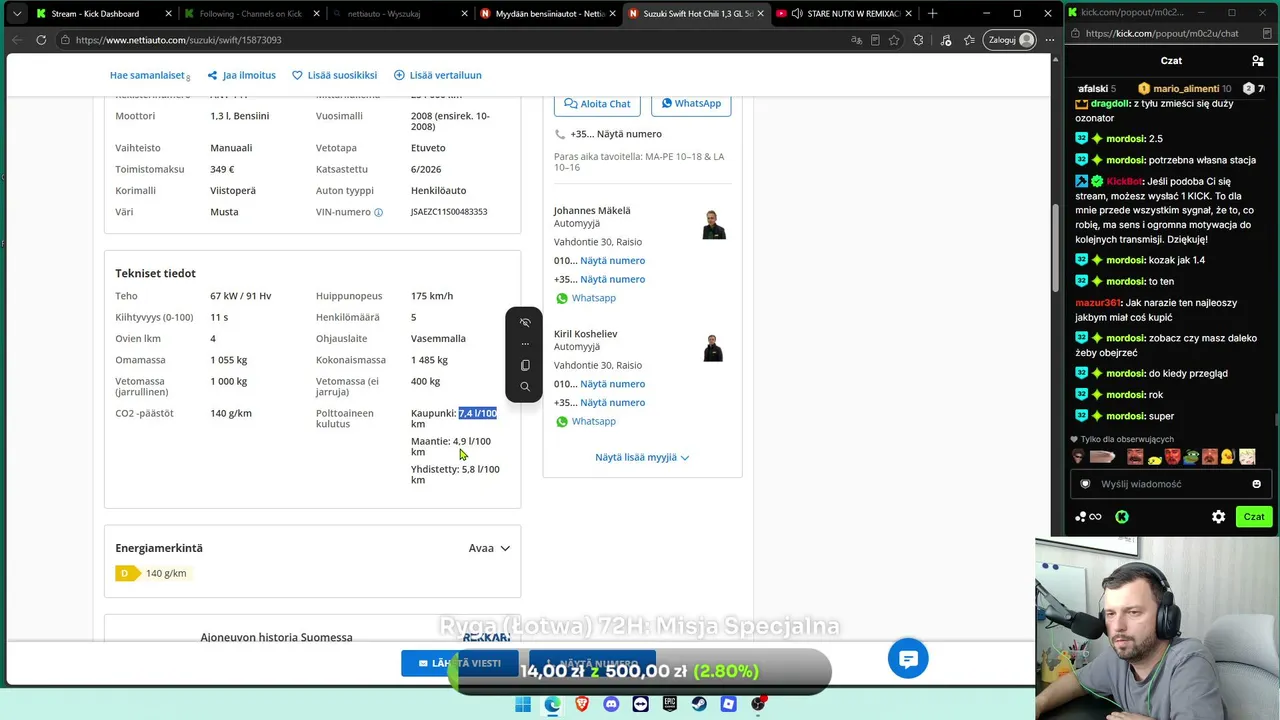Image resolution: width=1280 pixels, height=720 pixels.
Task: Click Kiril Kosheliev's profile photo
Action: 713,348
